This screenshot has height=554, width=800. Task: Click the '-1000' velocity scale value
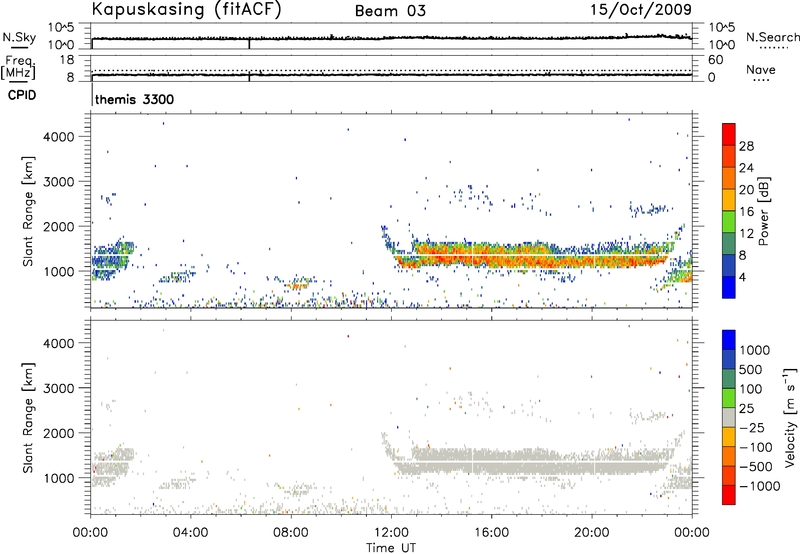click(759, 486)
